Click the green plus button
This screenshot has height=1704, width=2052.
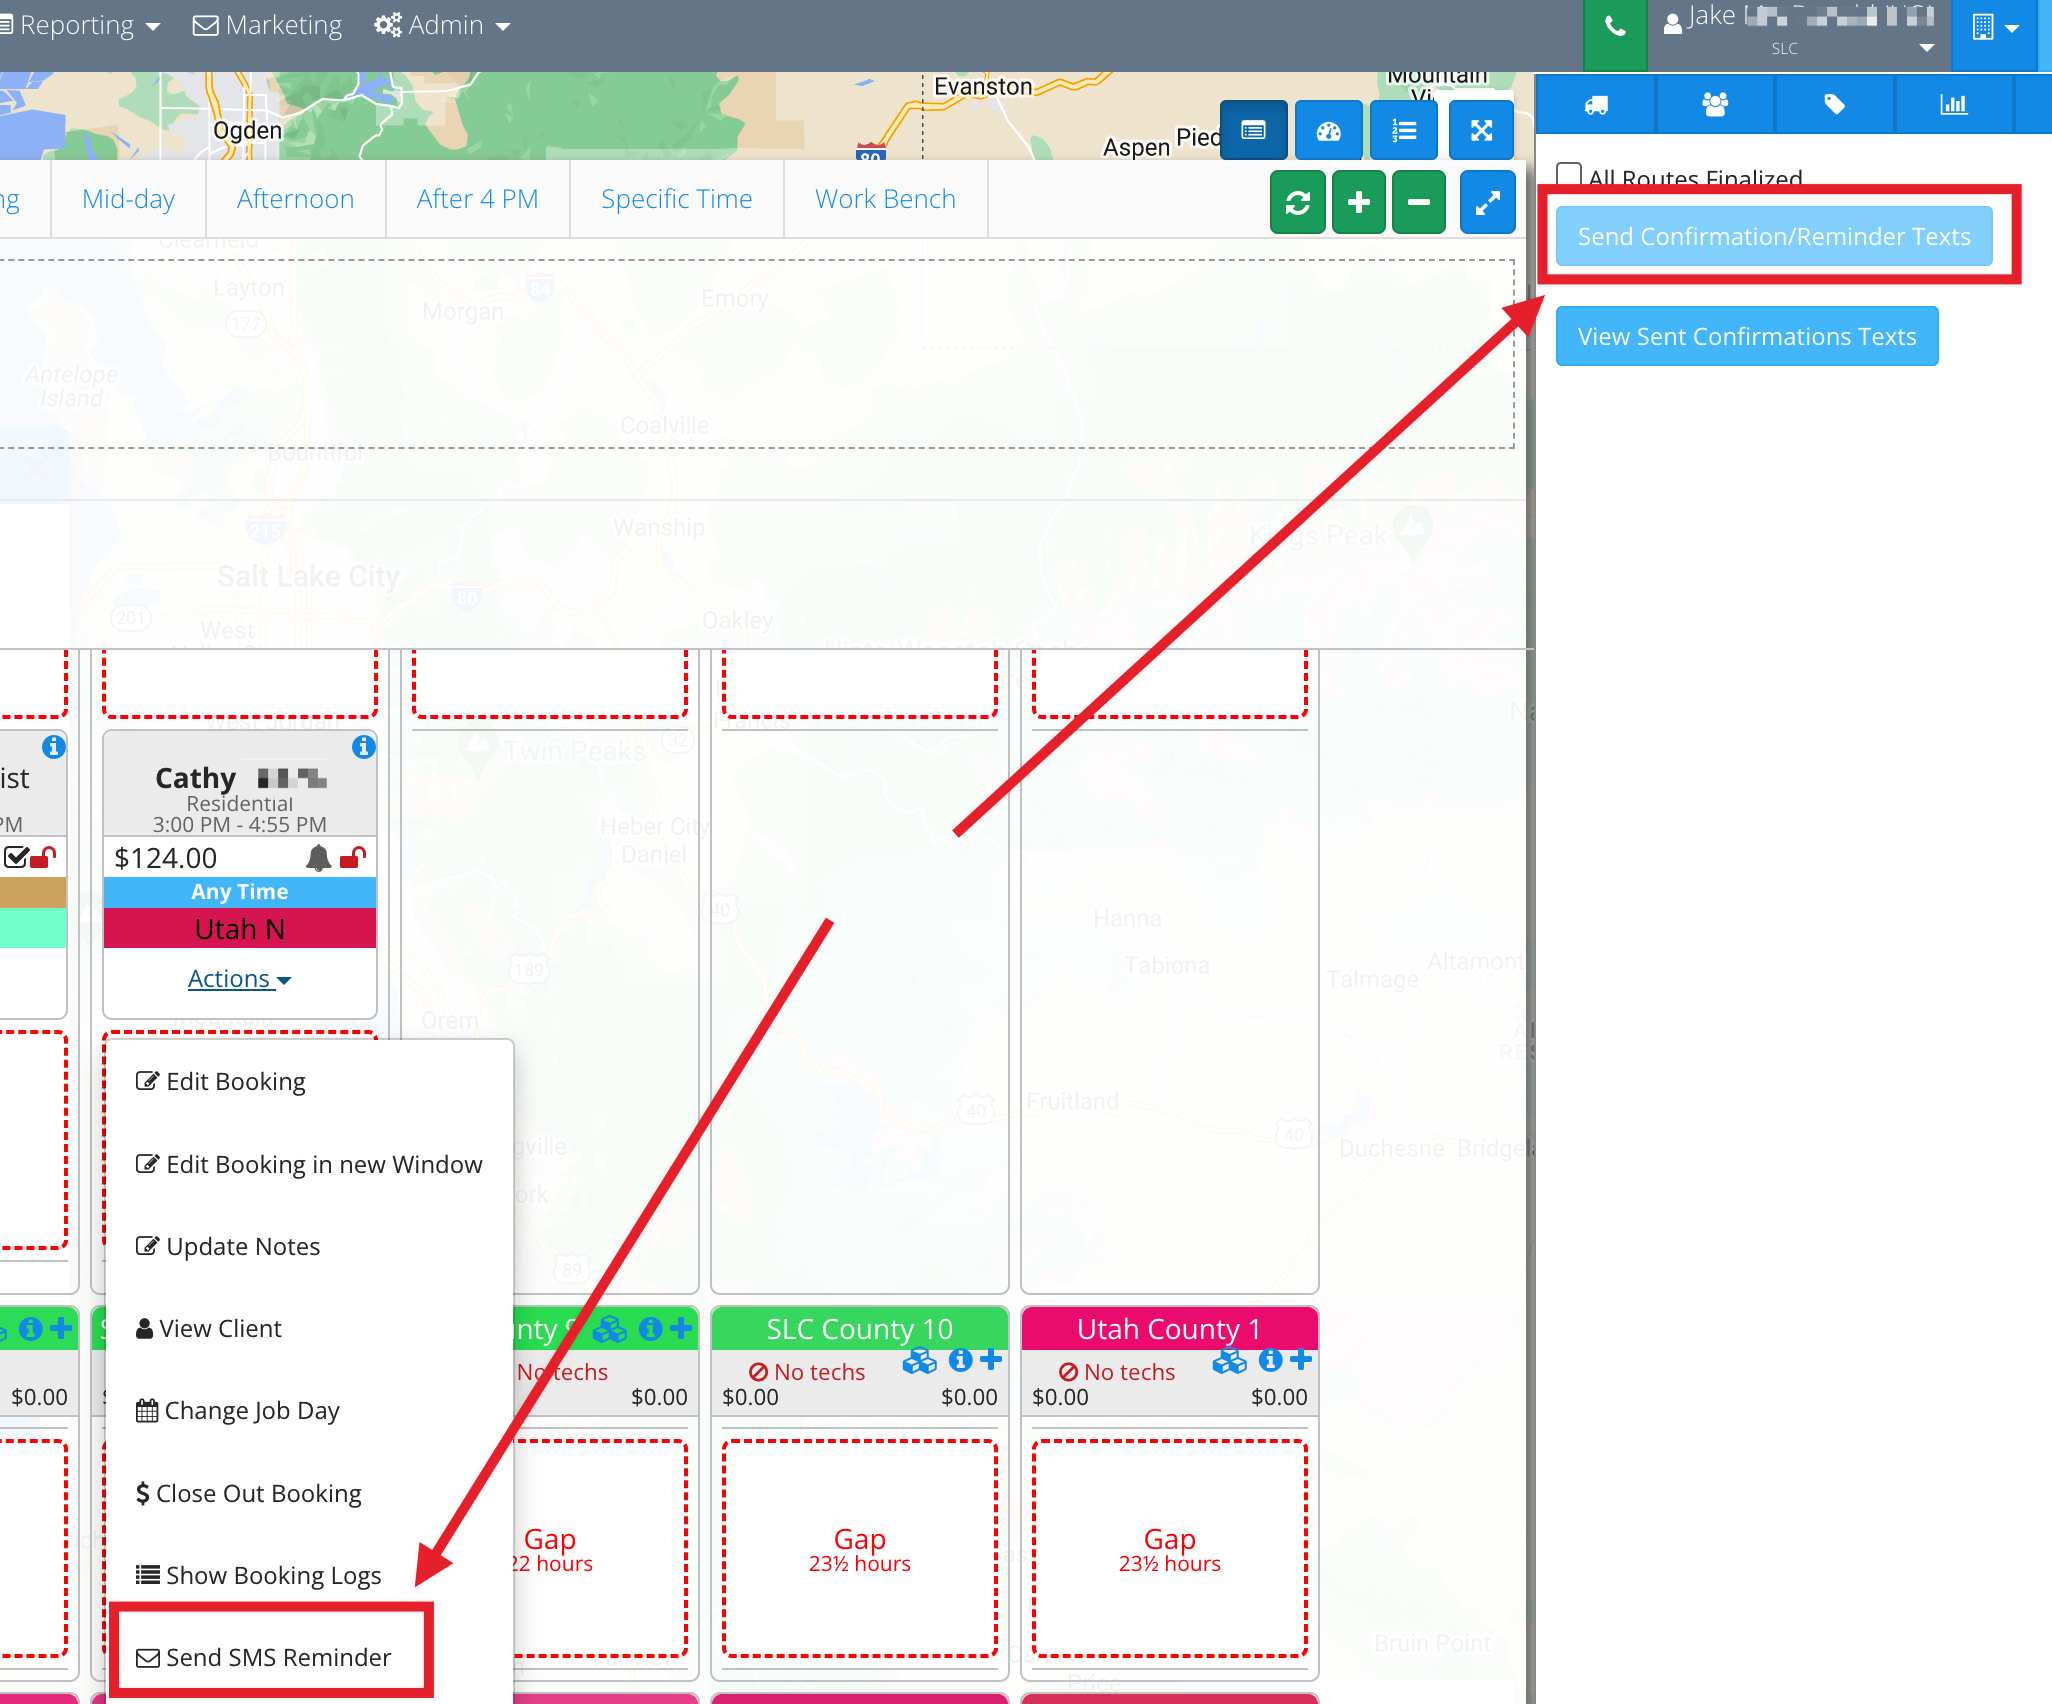pyautogui.click(x=1358, y=203)
